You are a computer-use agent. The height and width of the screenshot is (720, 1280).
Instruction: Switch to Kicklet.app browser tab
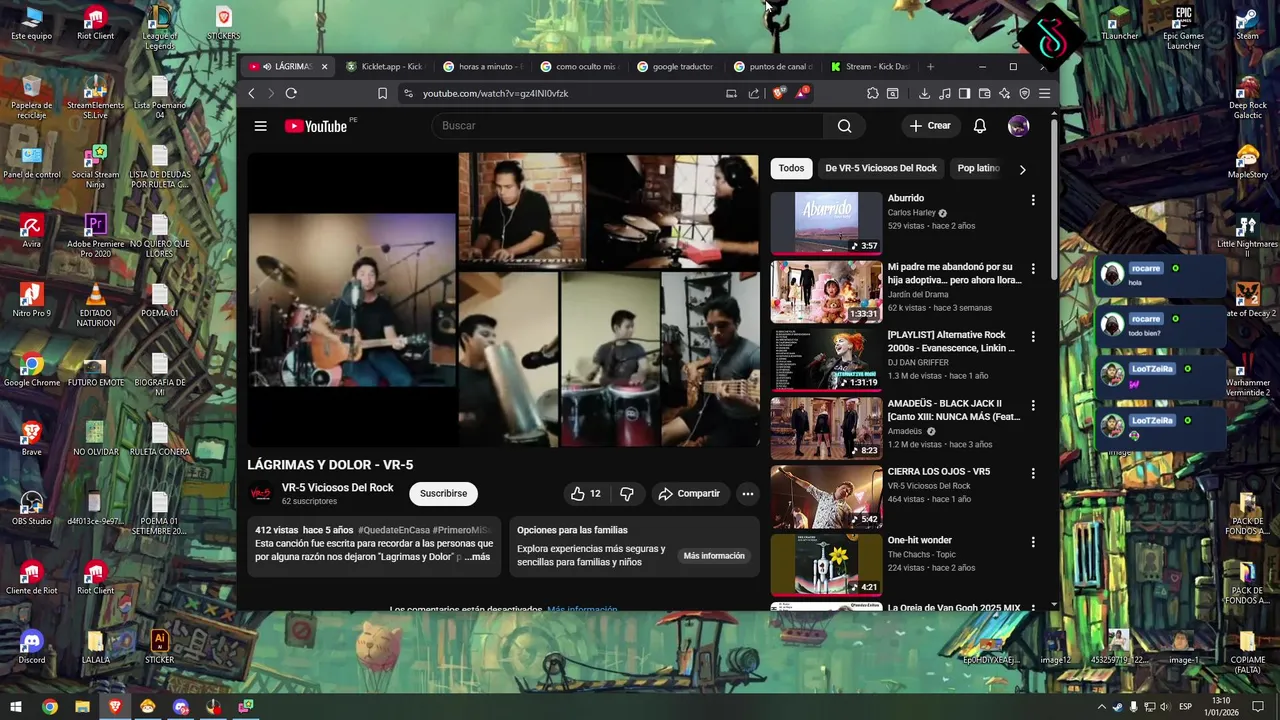point(385,67)
